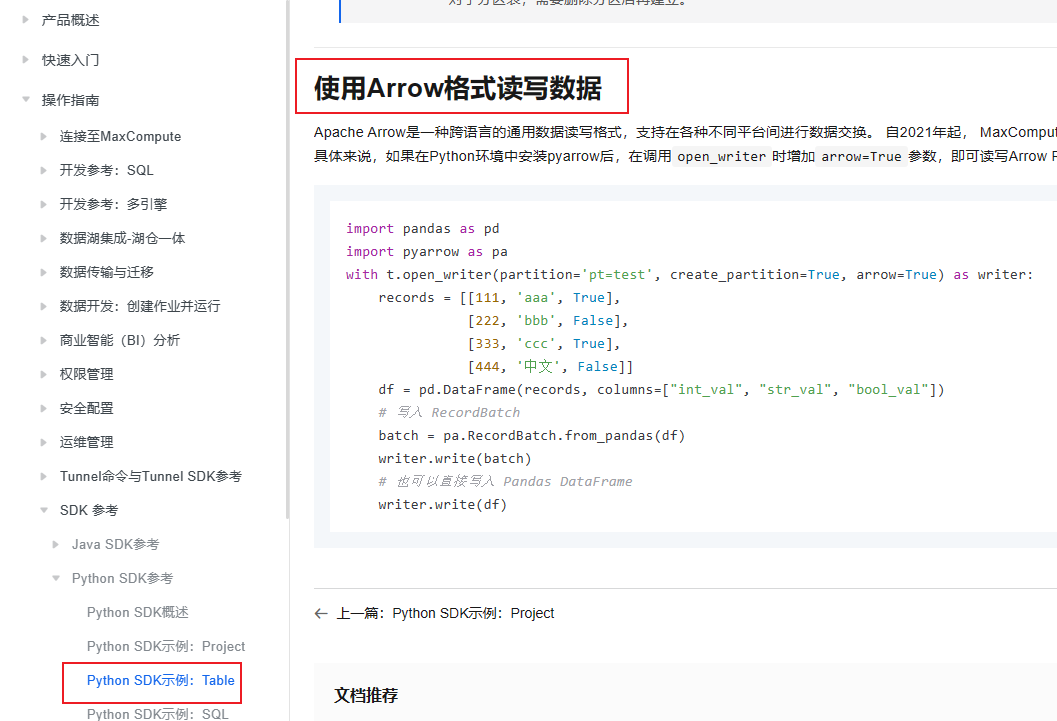Open Python SDK概述 page link
This screenshot has width=1057, height=721.
(x=138, y=613)
